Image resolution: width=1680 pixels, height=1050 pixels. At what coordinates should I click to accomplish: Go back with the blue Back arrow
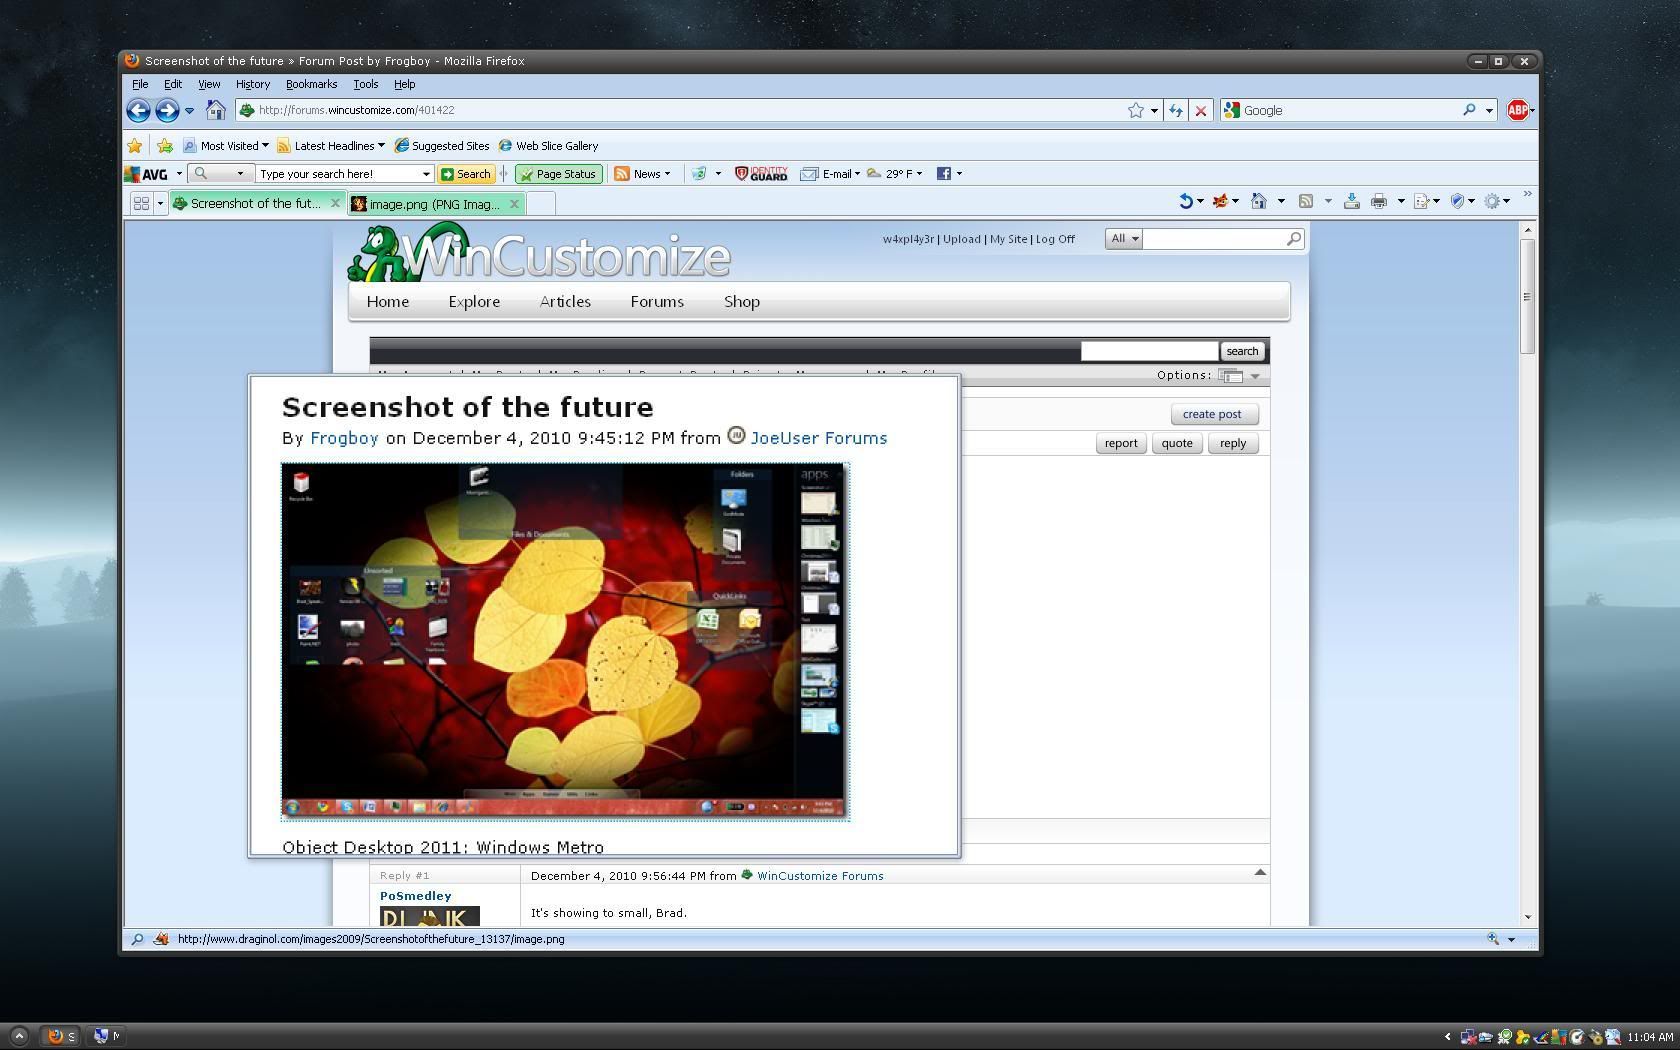[x=139, y=111]
